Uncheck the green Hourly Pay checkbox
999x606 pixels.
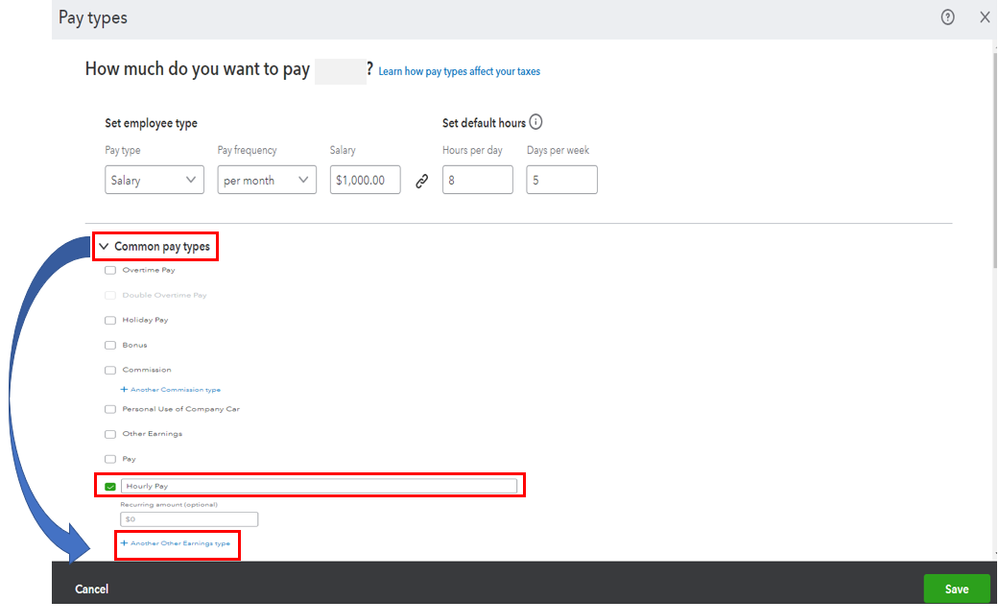click(110, 486)
